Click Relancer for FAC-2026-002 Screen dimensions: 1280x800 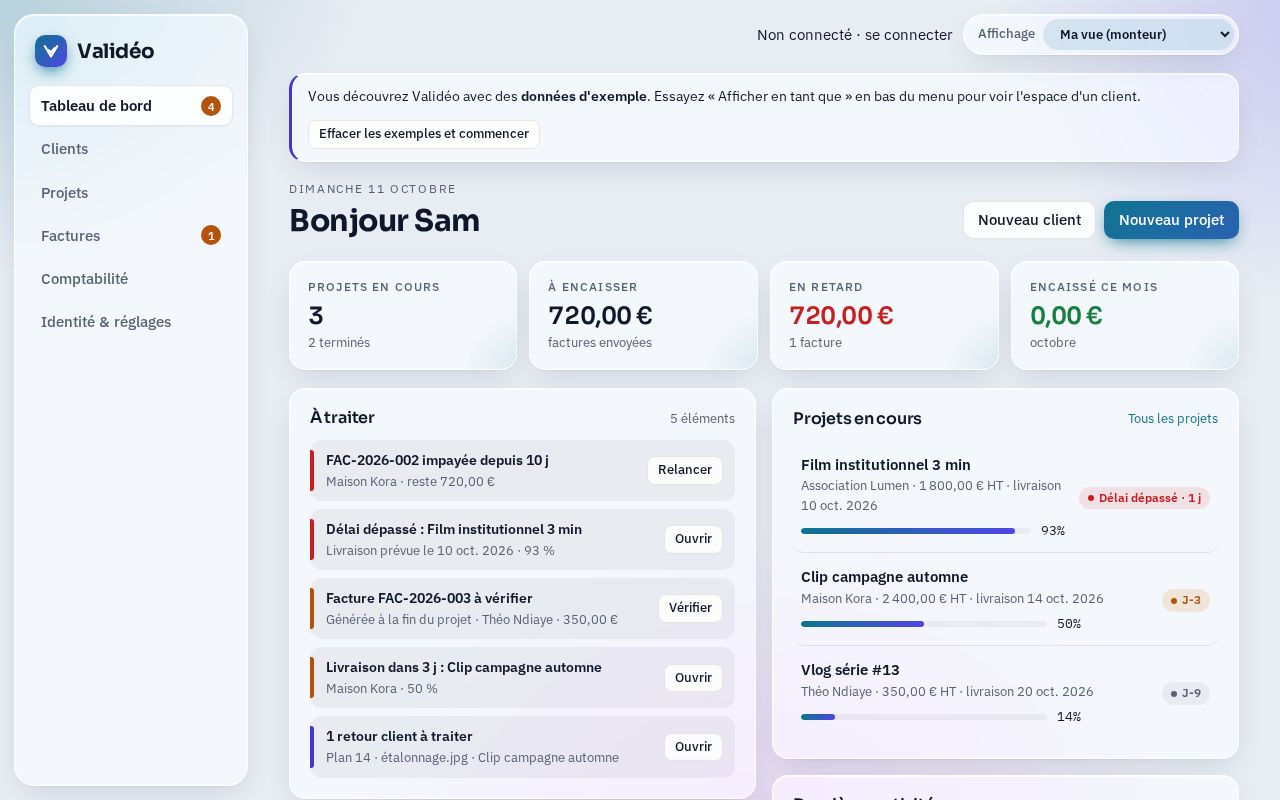click(685, 470)
